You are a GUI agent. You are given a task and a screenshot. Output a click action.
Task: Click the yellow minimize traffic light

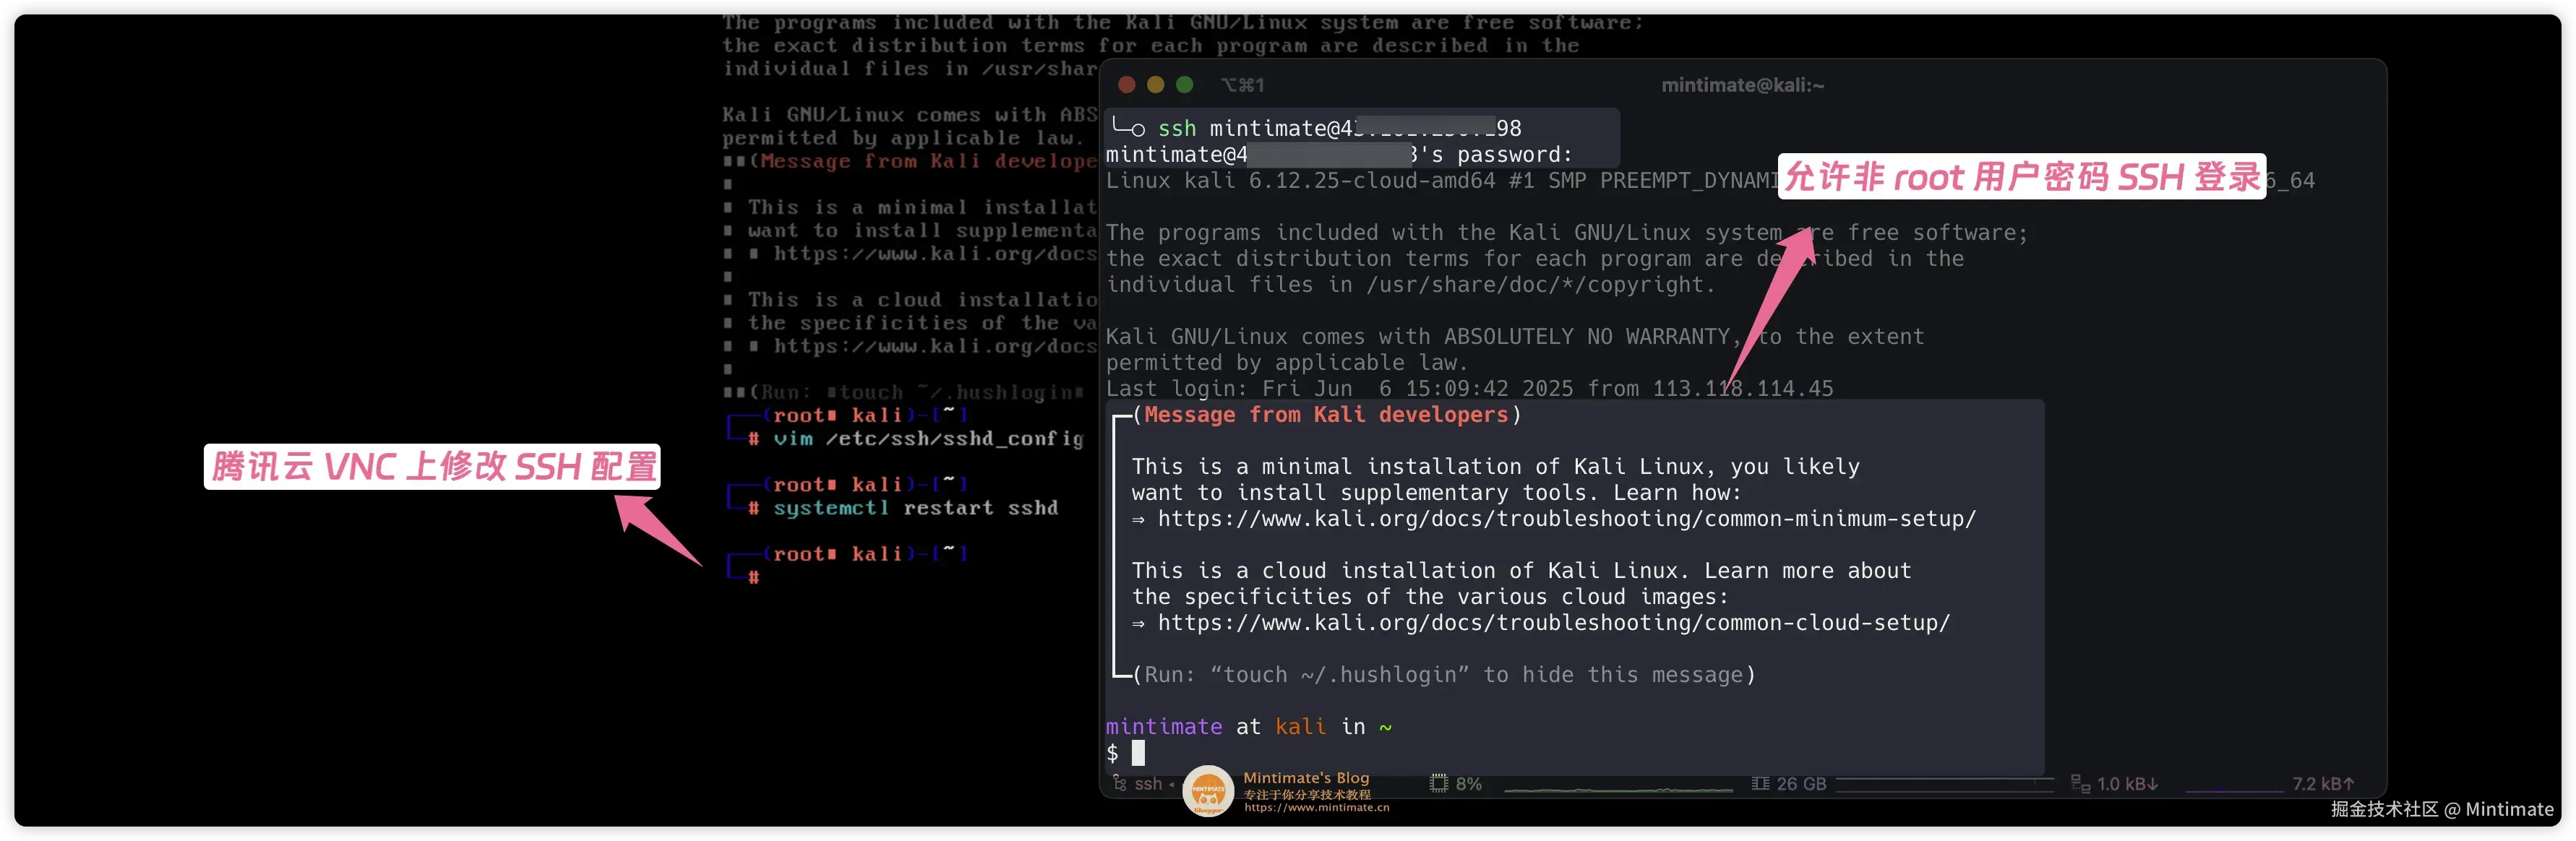(1155, 85)
